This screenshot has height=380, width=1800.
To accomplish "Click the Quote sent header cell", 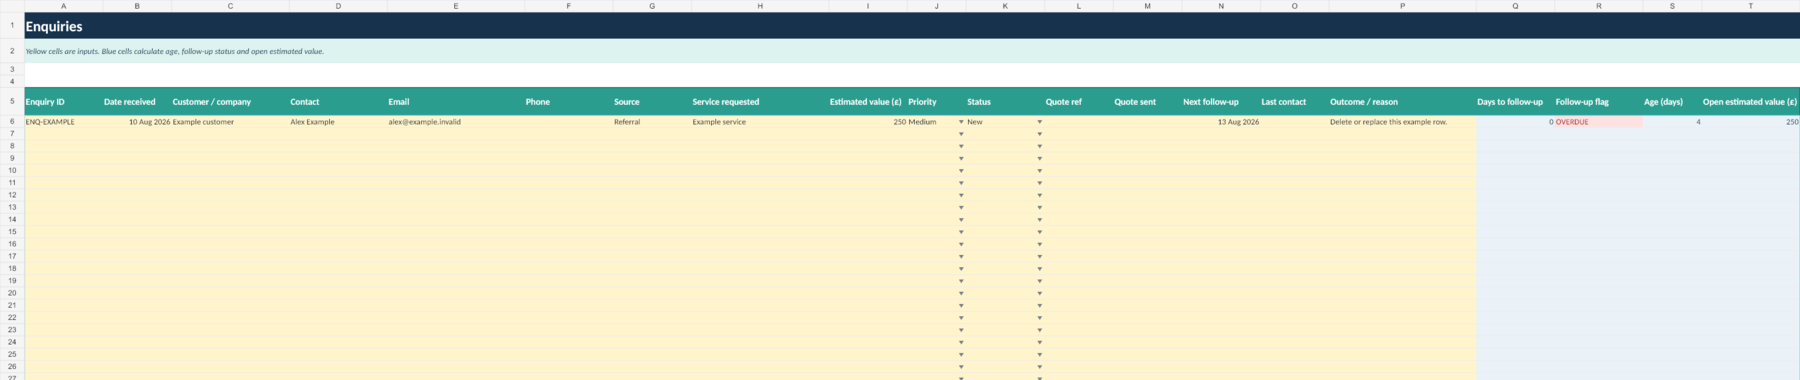I will (1147, 101).
